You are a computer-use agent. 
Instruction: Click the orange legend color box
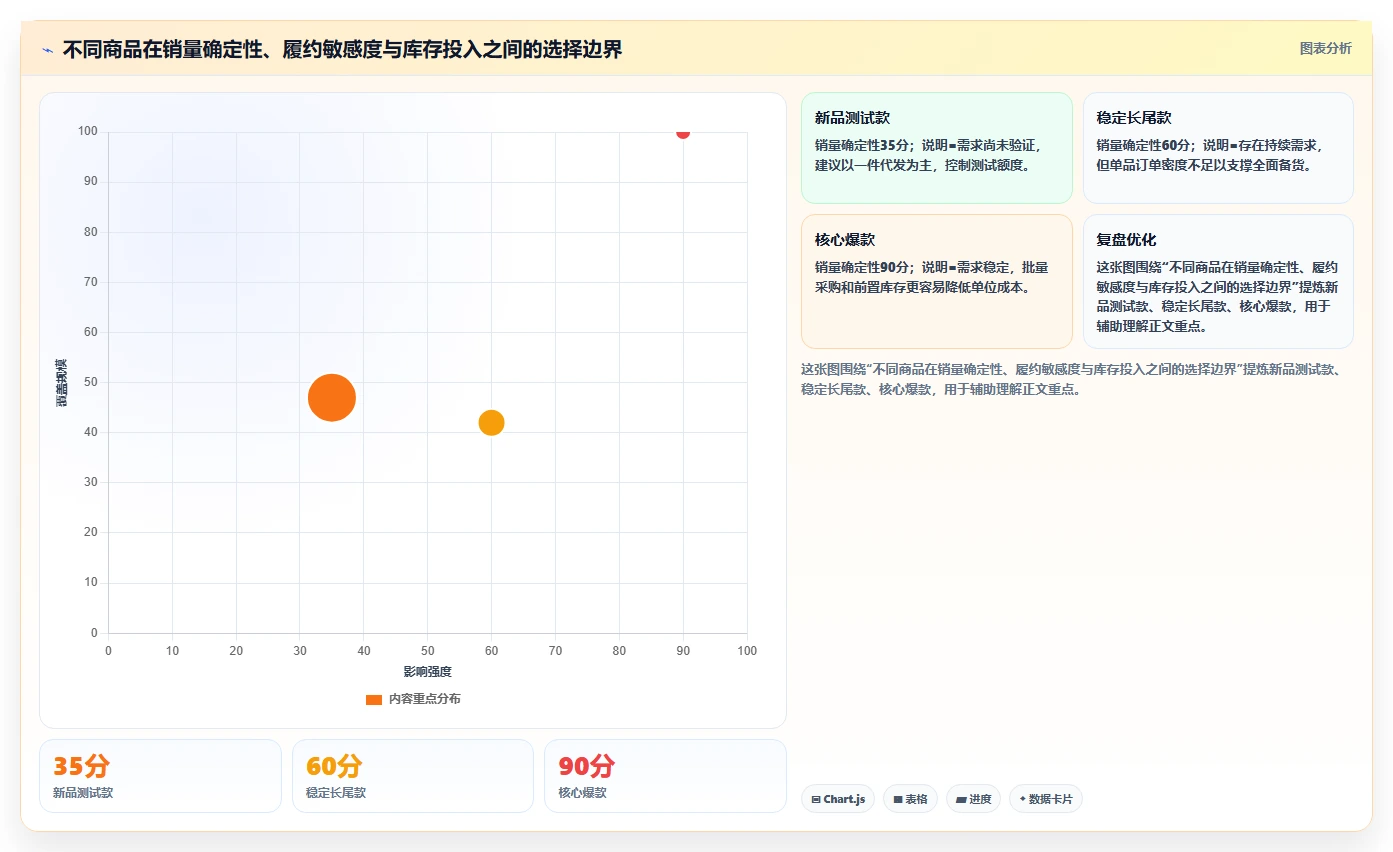[374, 699]
